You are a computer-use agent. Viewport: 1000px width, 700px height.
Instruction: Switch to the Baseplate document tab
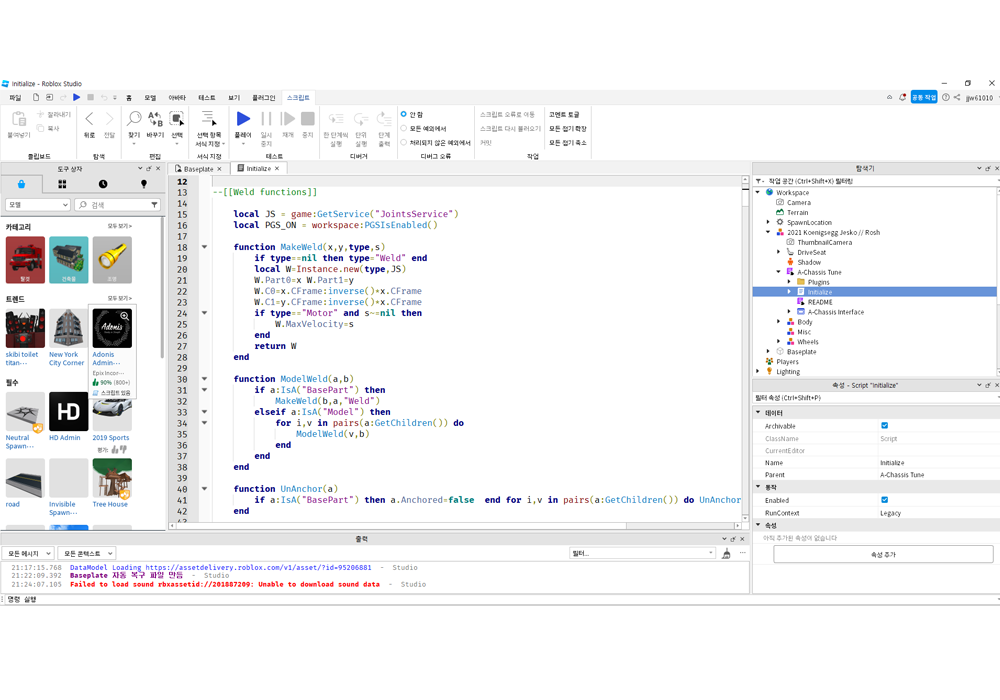pyautogui.click(x=198, y=169)
